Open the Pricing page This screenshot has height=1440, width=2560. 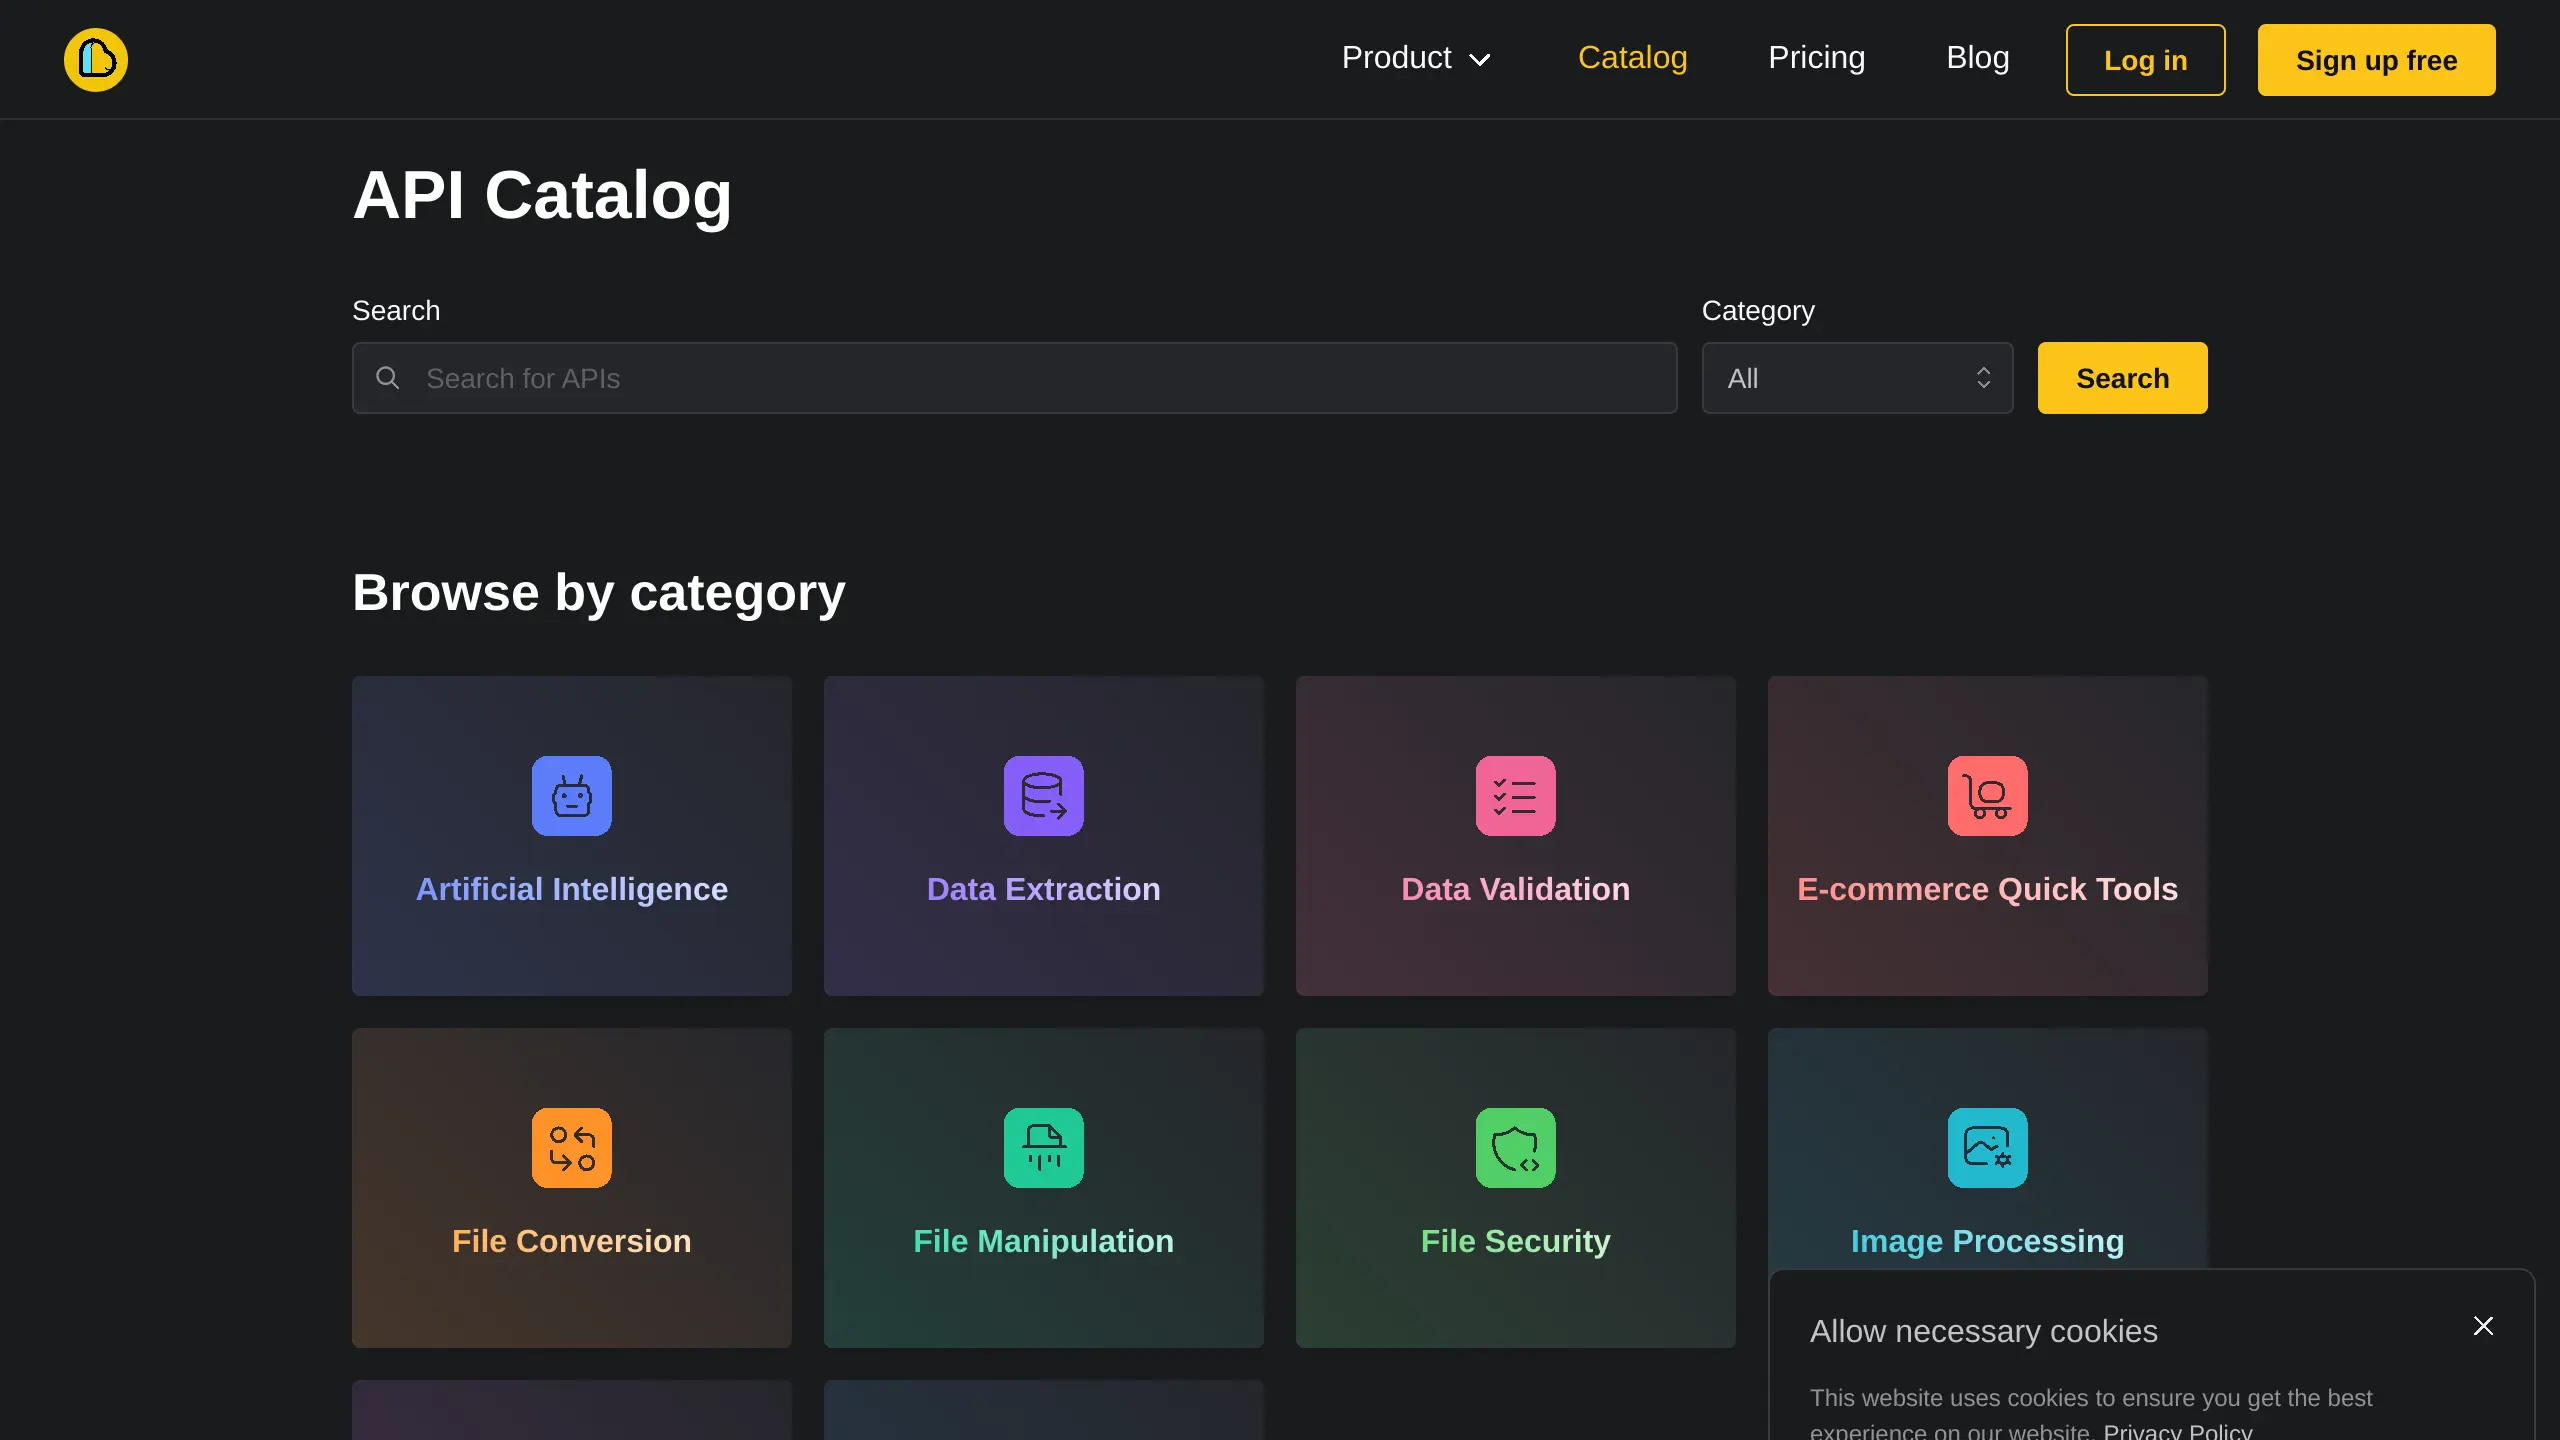pos(1816,58)
